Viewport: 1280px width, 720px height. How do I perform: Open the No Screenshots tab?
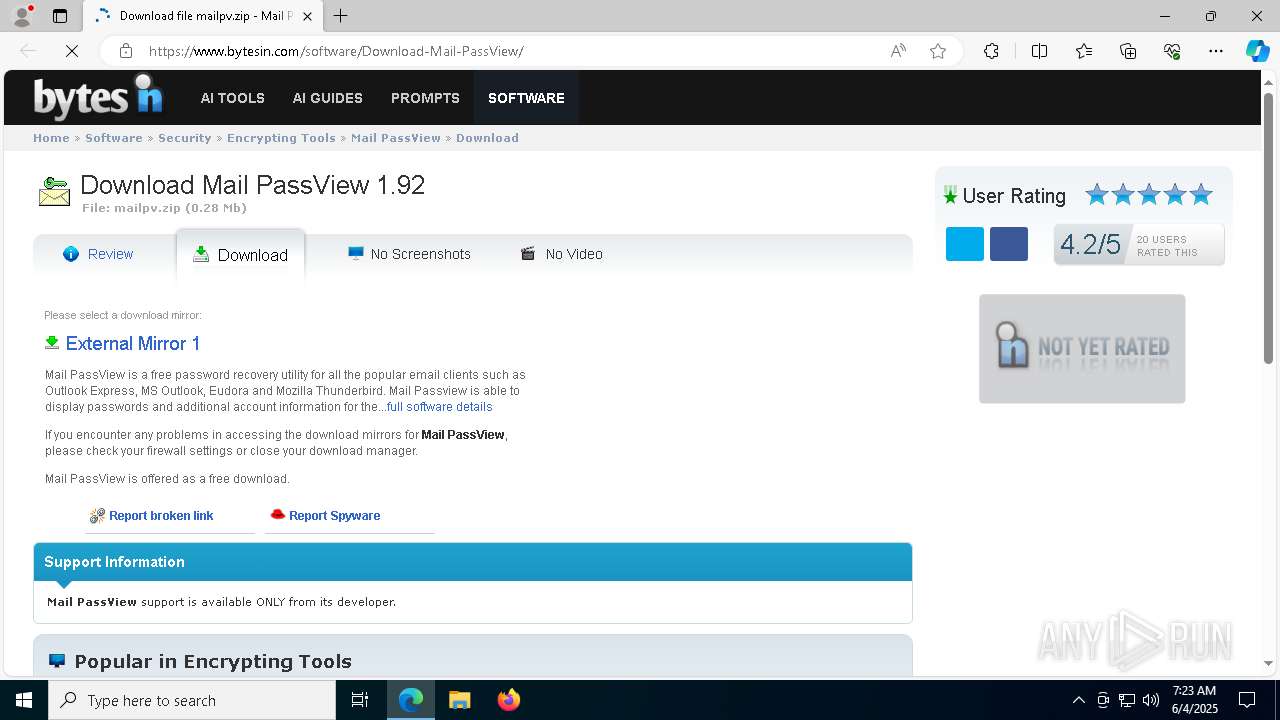(409, 254)
